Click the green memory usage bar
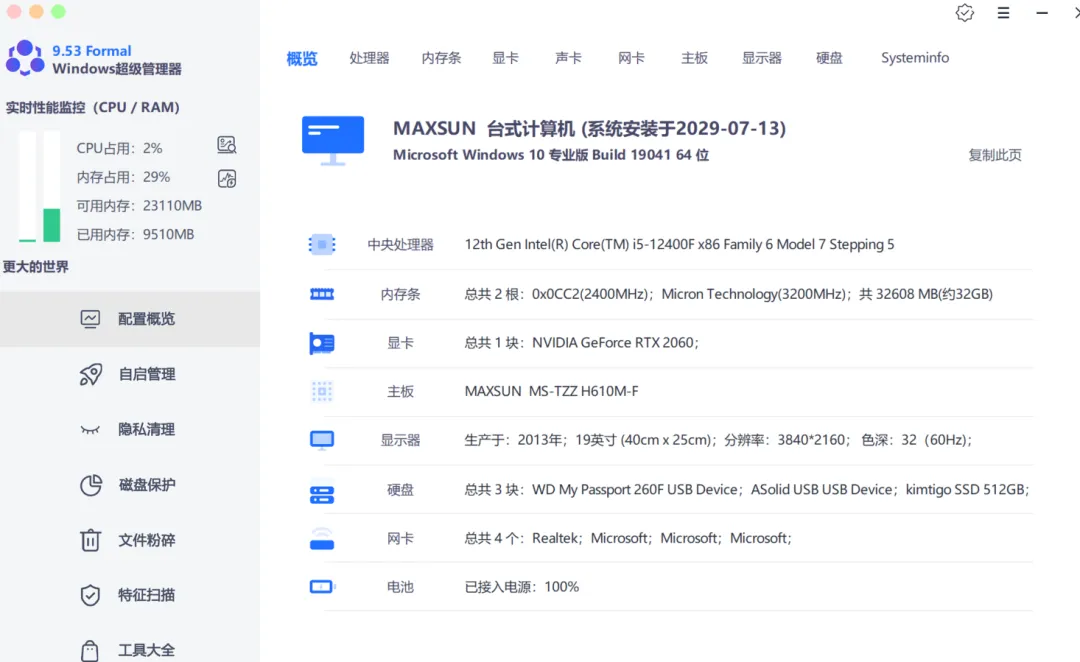This screenshot has height=662, width=1080. [x=52, y=225]
